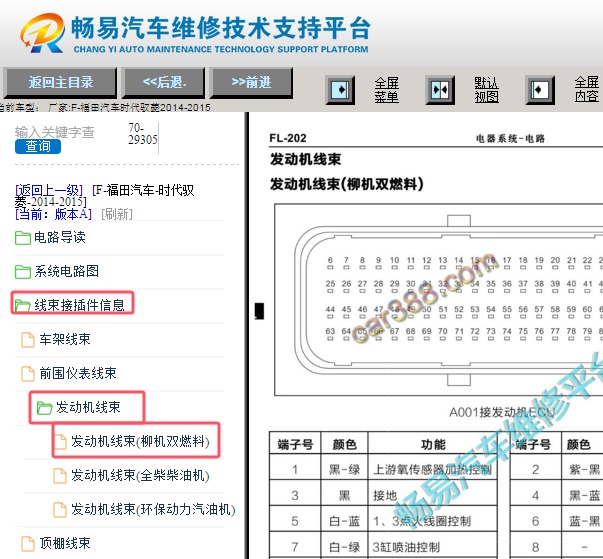Collapse the 发动机线束 open folder icon

(44, 408)
